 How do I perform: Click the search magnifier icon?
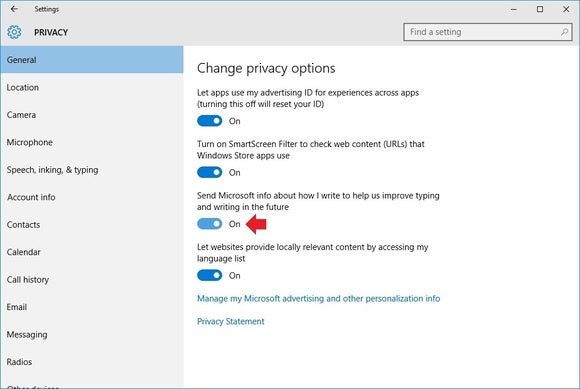[x=564, y=32]
